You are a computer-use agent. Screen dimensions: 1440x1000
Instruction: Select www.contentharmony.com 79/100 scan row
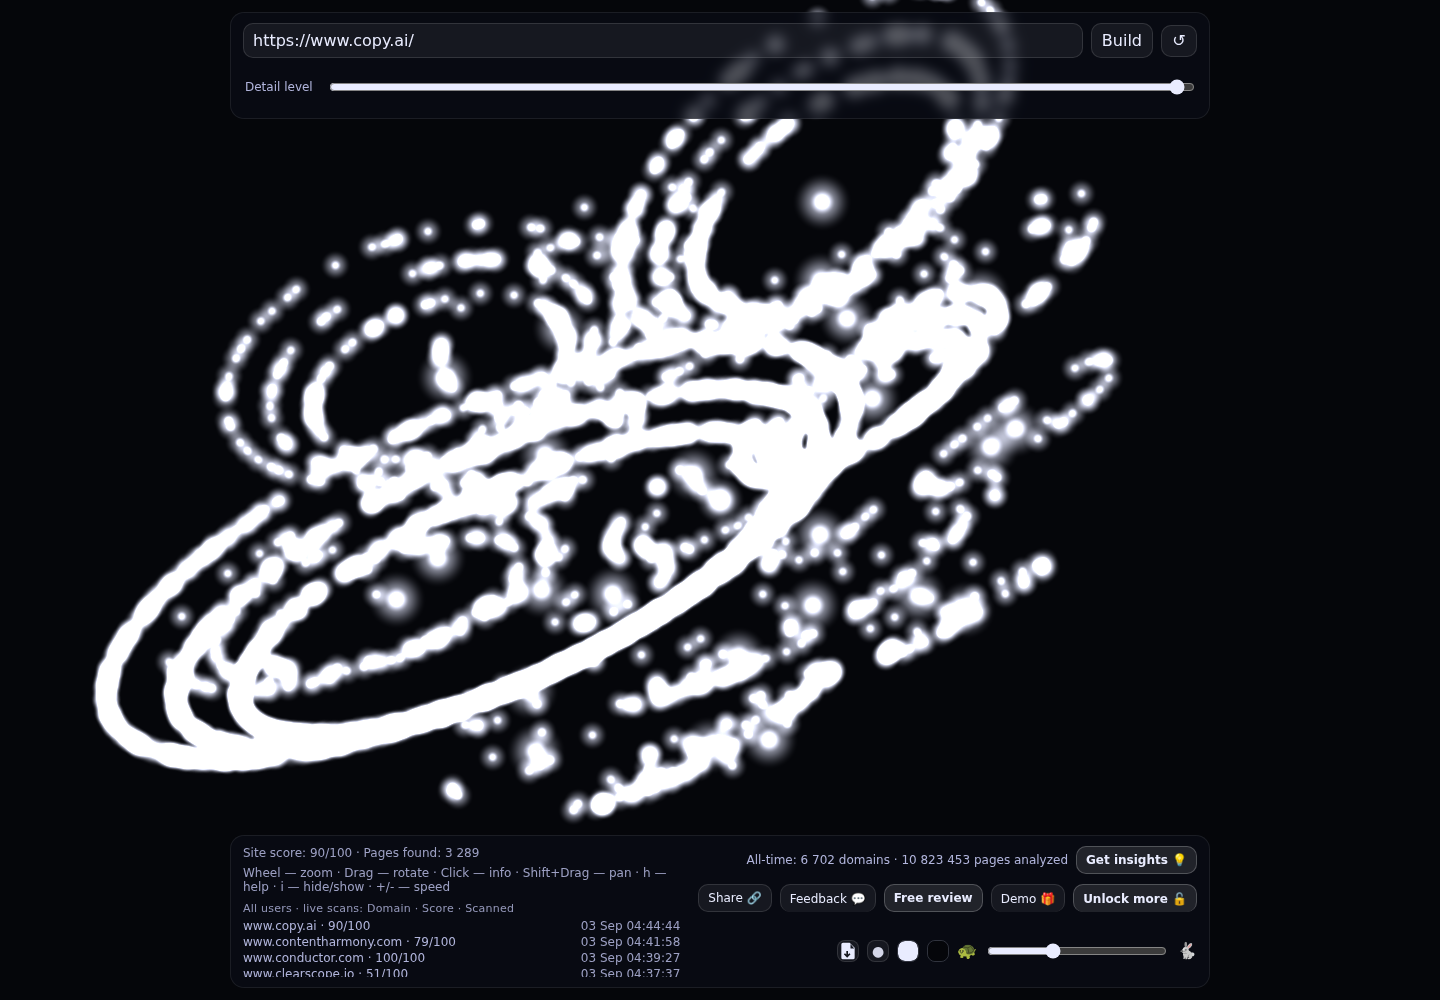[x=461, y=942]
